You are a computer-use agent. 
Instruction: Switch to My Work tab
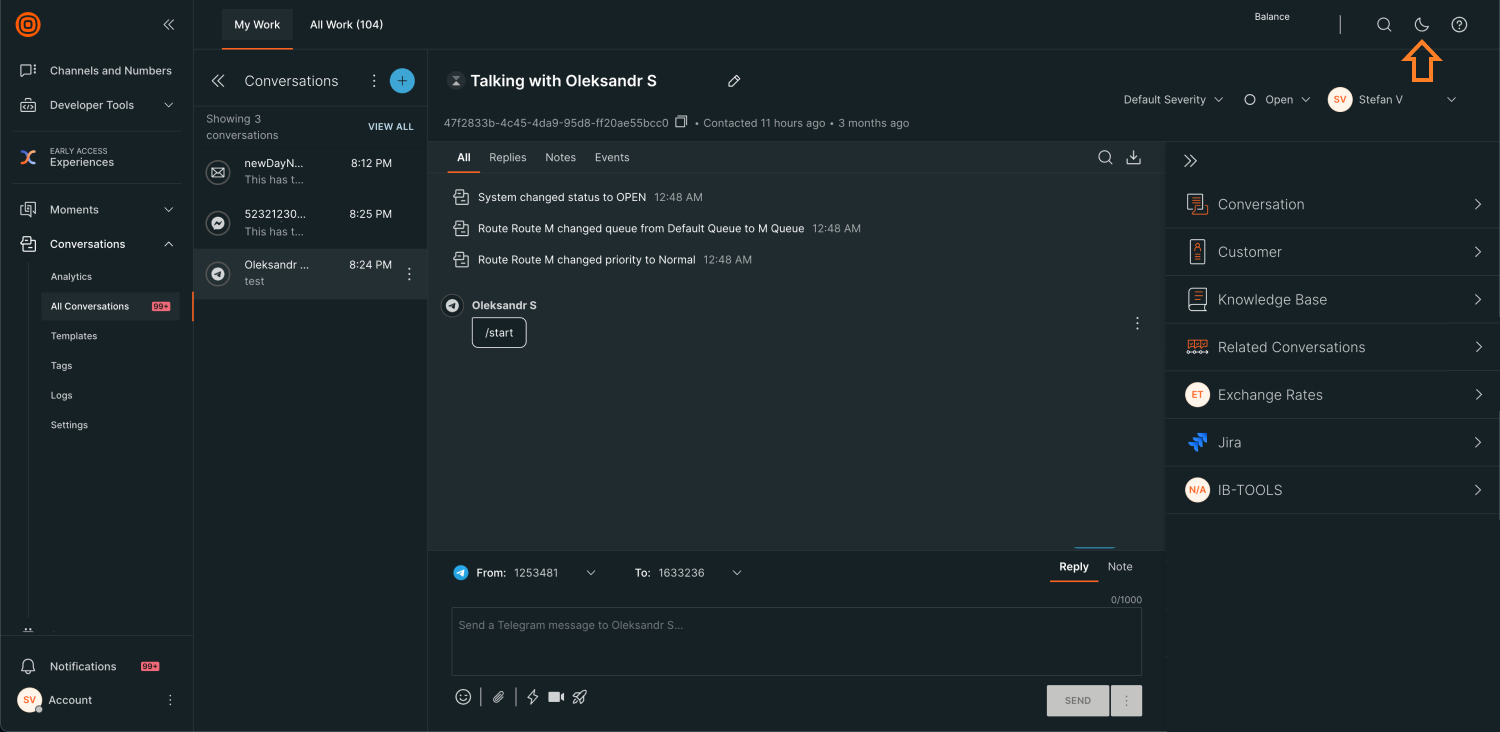[257, 25]
